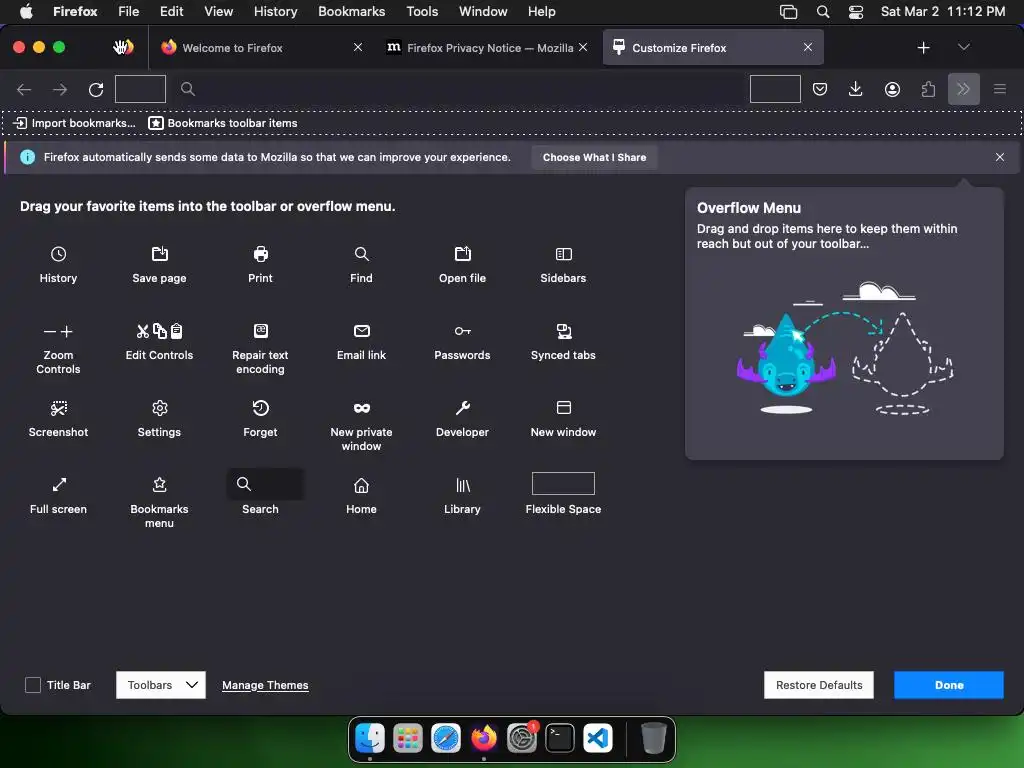1024x768 pixels.
Task: Click Import bookmarks toolbar item
Action: coord(74,123)
